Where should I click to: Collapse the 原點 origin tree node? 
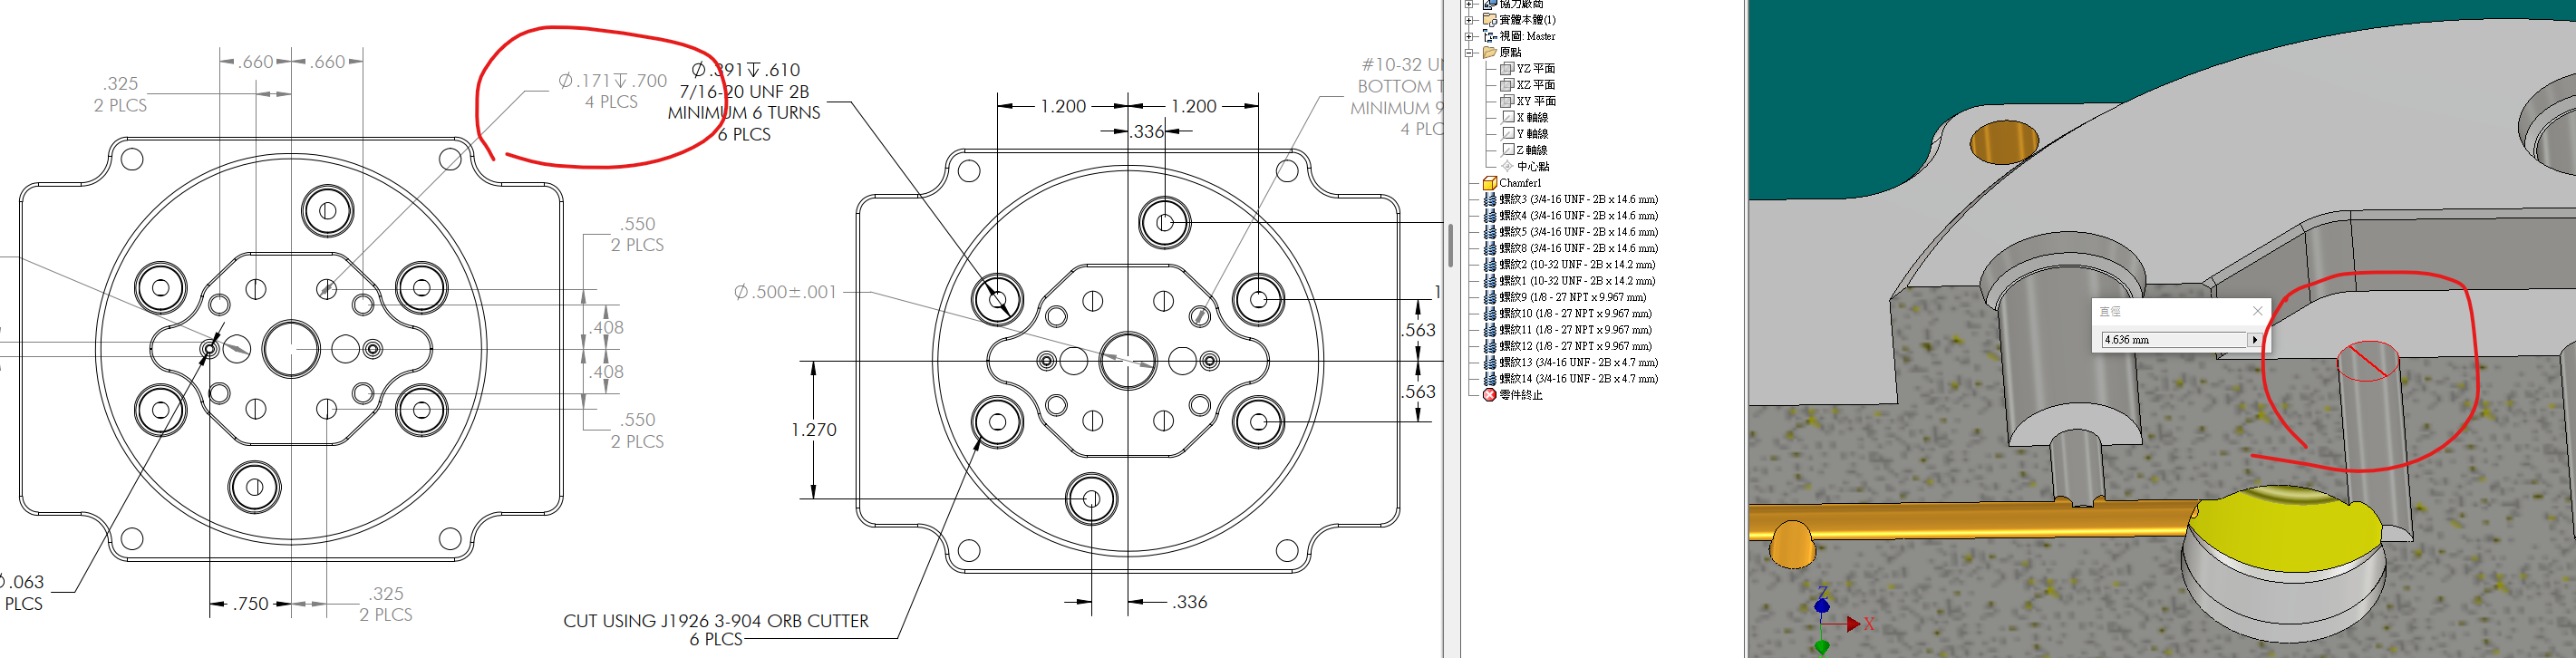(1469, 52)
